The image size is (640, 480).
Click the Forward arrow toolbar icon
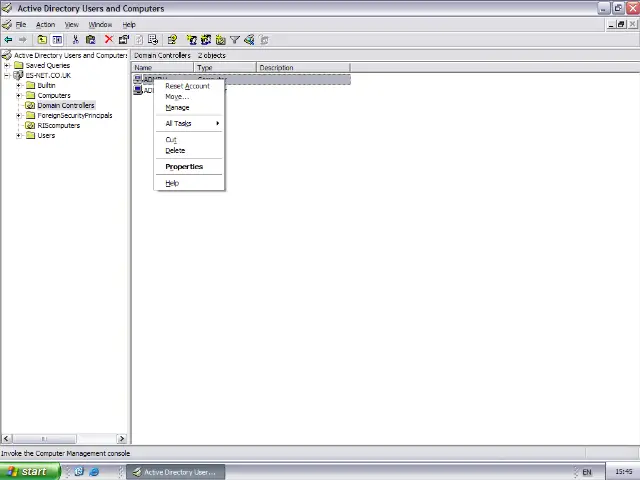coord(23,40)
